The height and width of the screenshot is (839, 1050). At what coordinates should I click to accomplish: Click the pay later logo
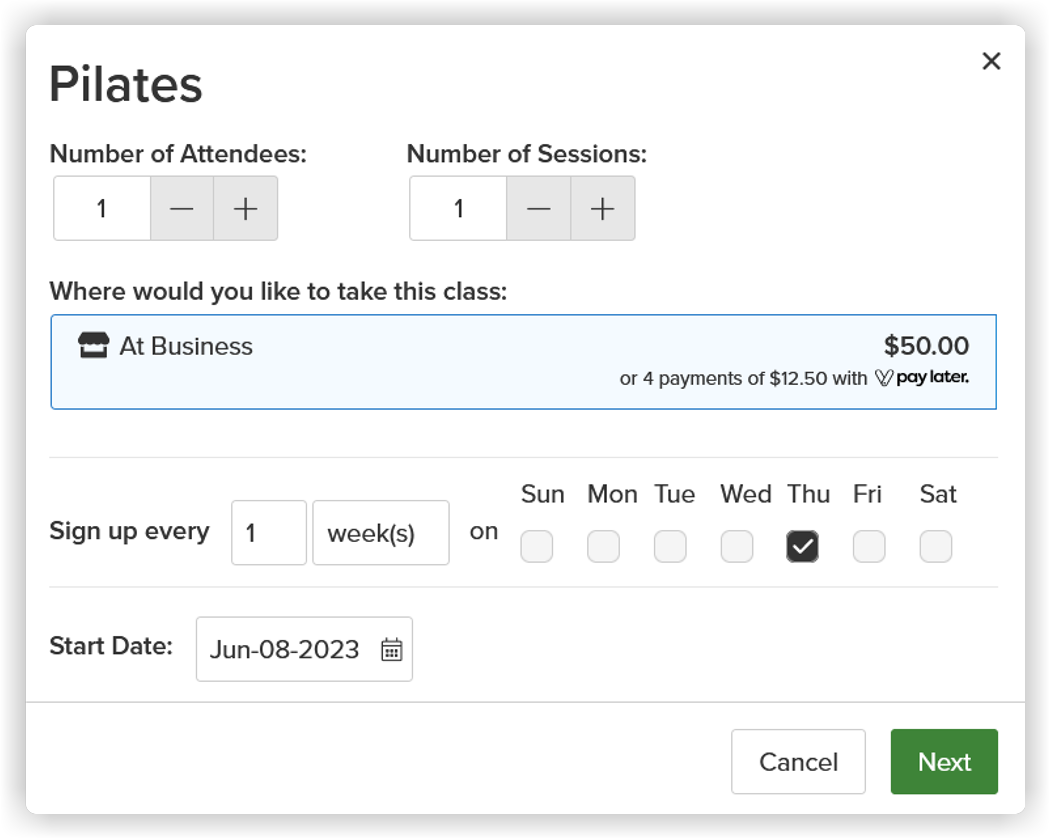coord(922,378)
